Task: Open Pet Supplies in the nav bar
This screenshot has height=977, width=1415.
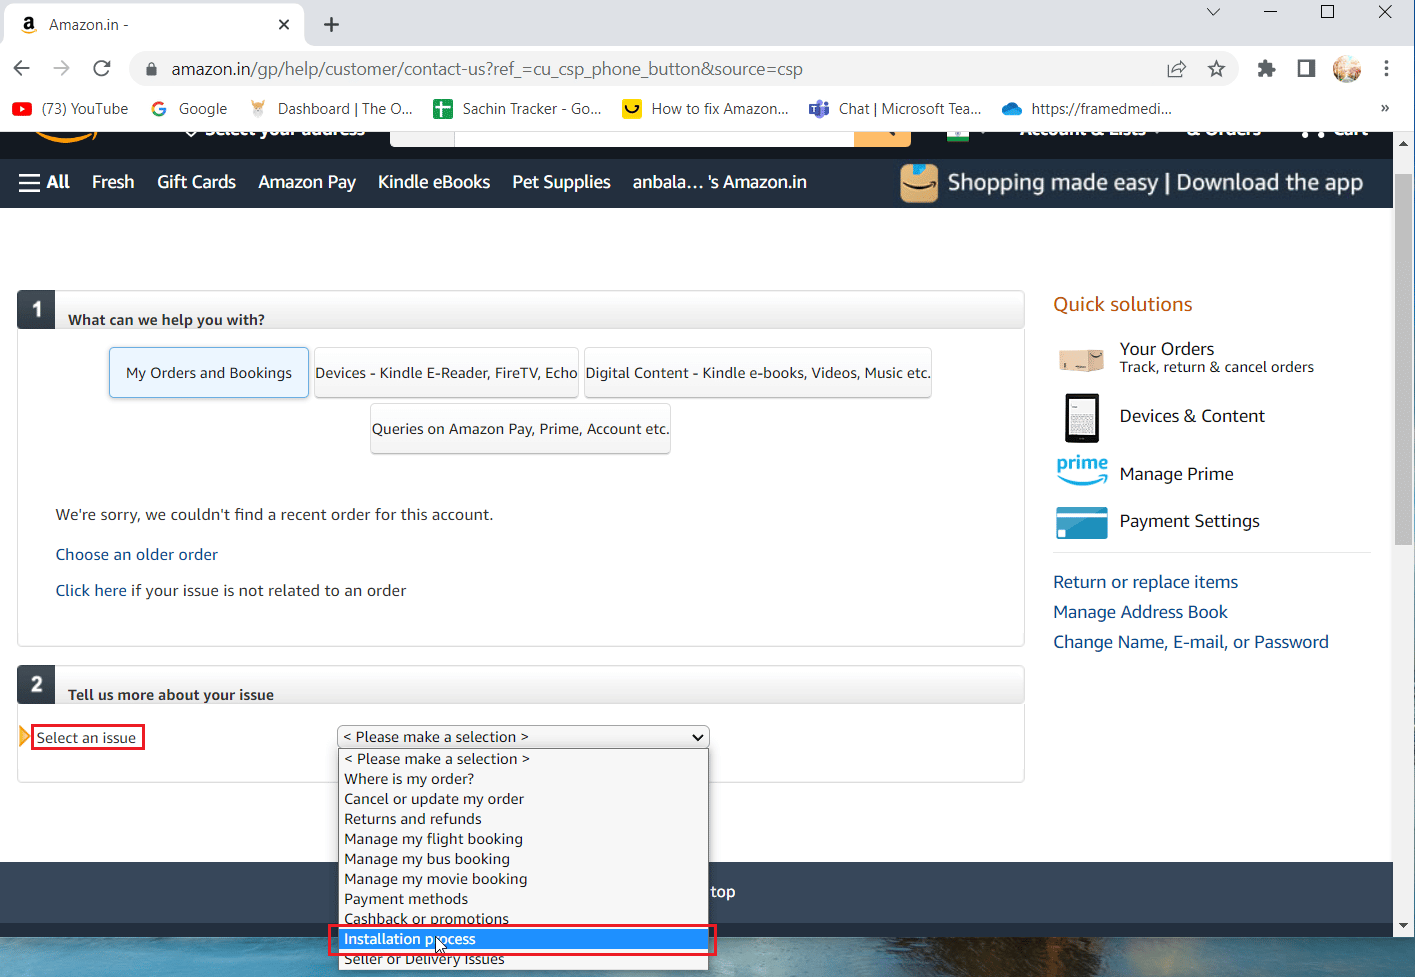Action: (x=561, y=182)
